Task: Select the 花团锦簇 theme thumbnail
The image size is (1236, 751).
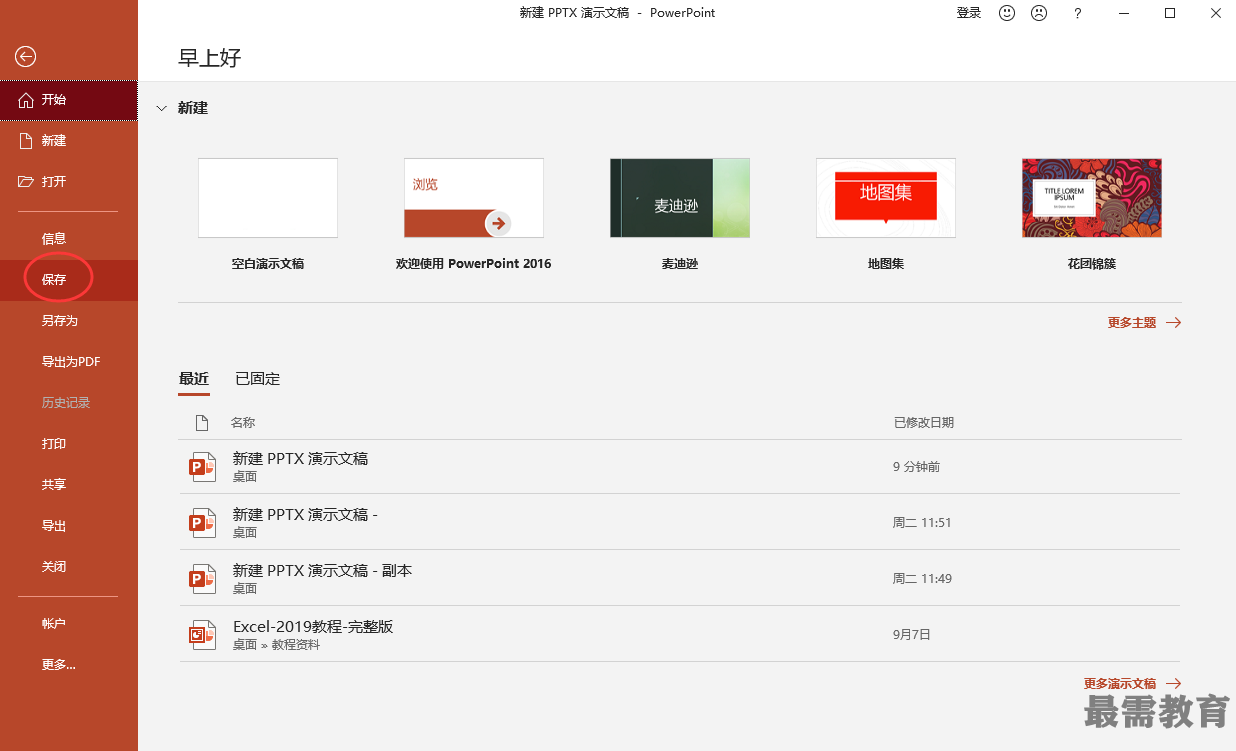Action: pos(1092,198)
